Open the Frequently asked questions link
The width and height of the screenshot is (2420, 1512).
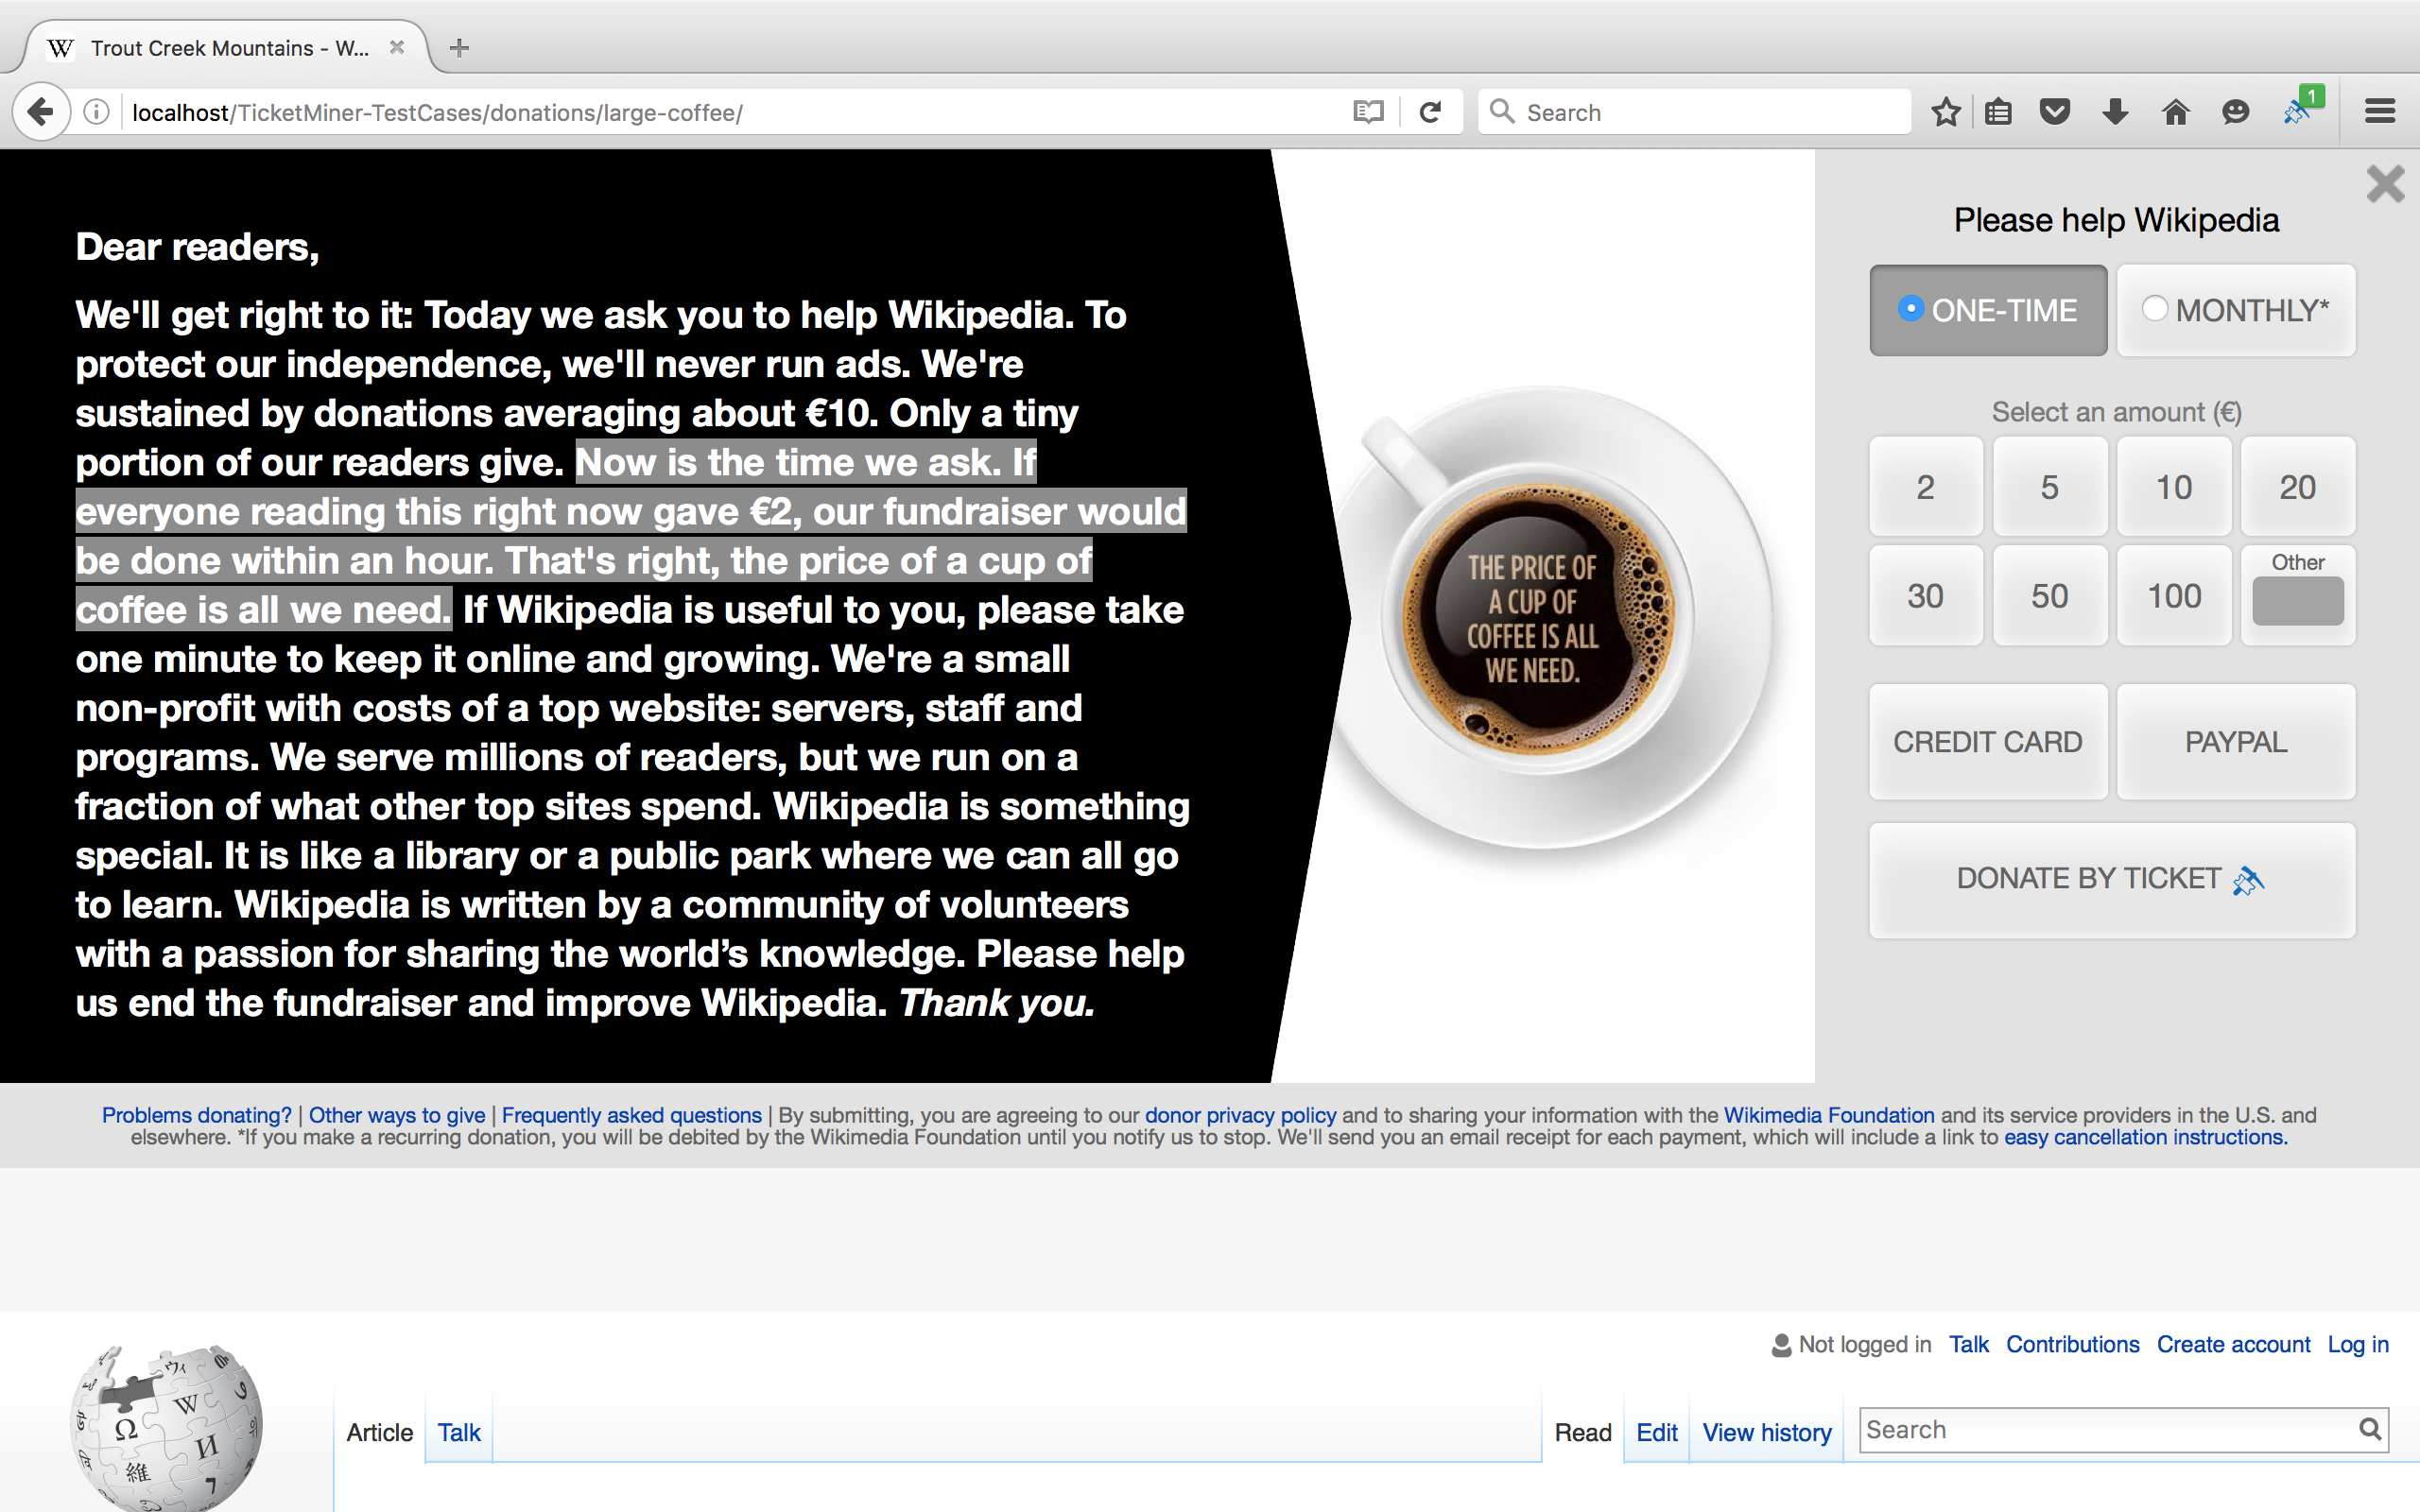tap(631, 1115)
